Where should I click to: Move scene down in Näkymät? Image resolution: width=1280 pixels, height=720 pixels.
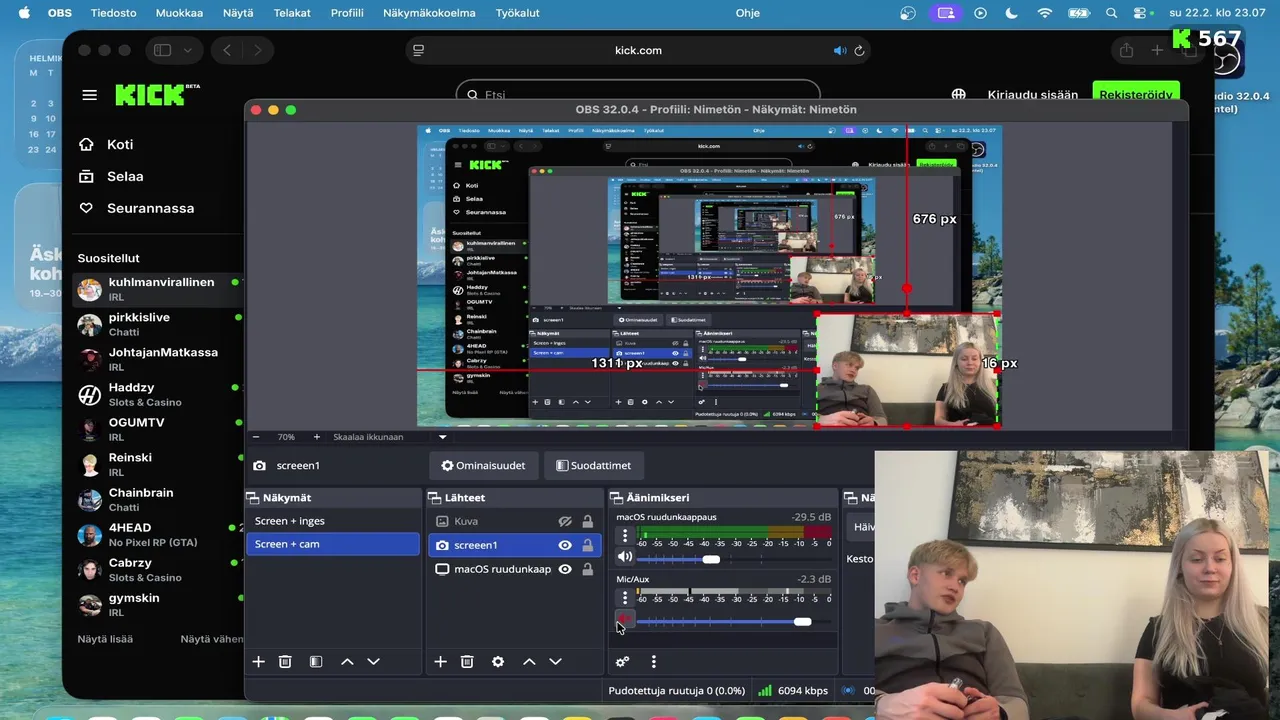(x=373, y=662)
